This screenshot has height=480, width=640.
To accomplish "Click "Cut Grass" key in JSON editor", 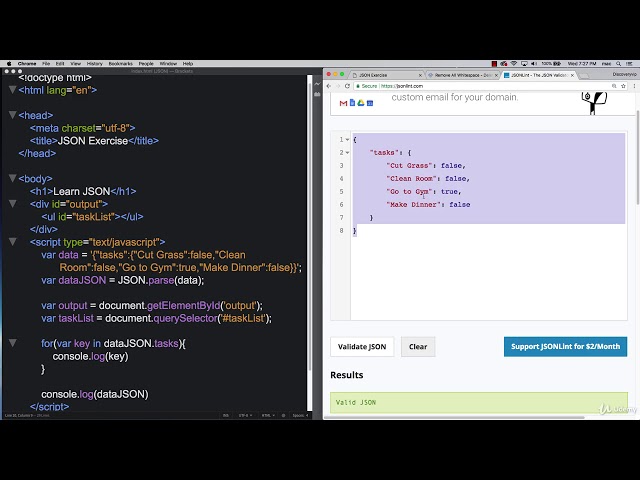I will [409, 165].
